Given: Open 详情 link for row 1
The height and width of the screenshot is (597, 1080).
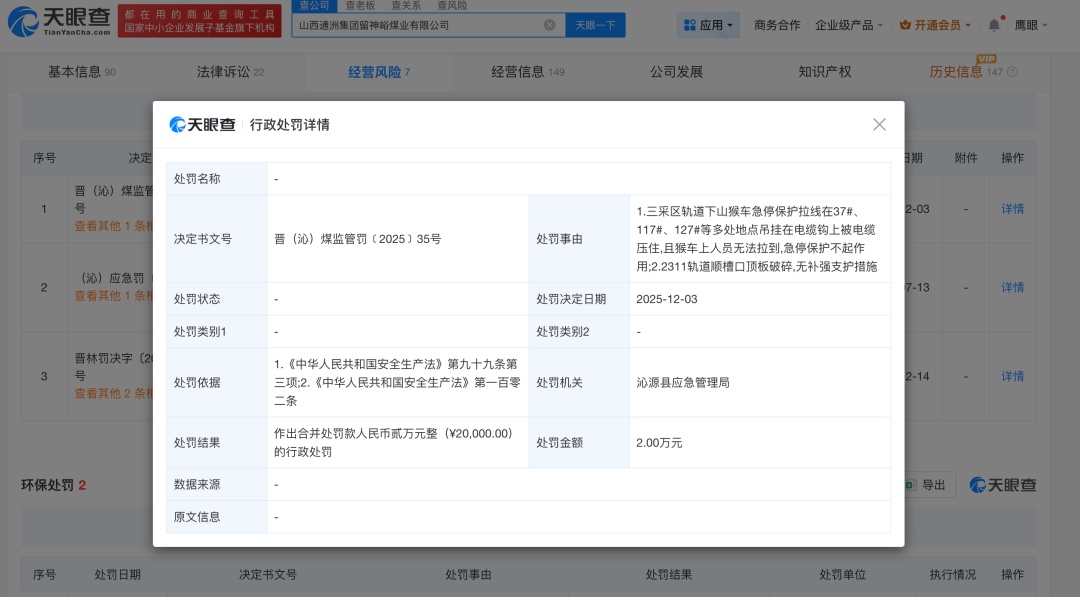Looking at the screenshot, I should pyautogui.click(x=1012, y=209).
